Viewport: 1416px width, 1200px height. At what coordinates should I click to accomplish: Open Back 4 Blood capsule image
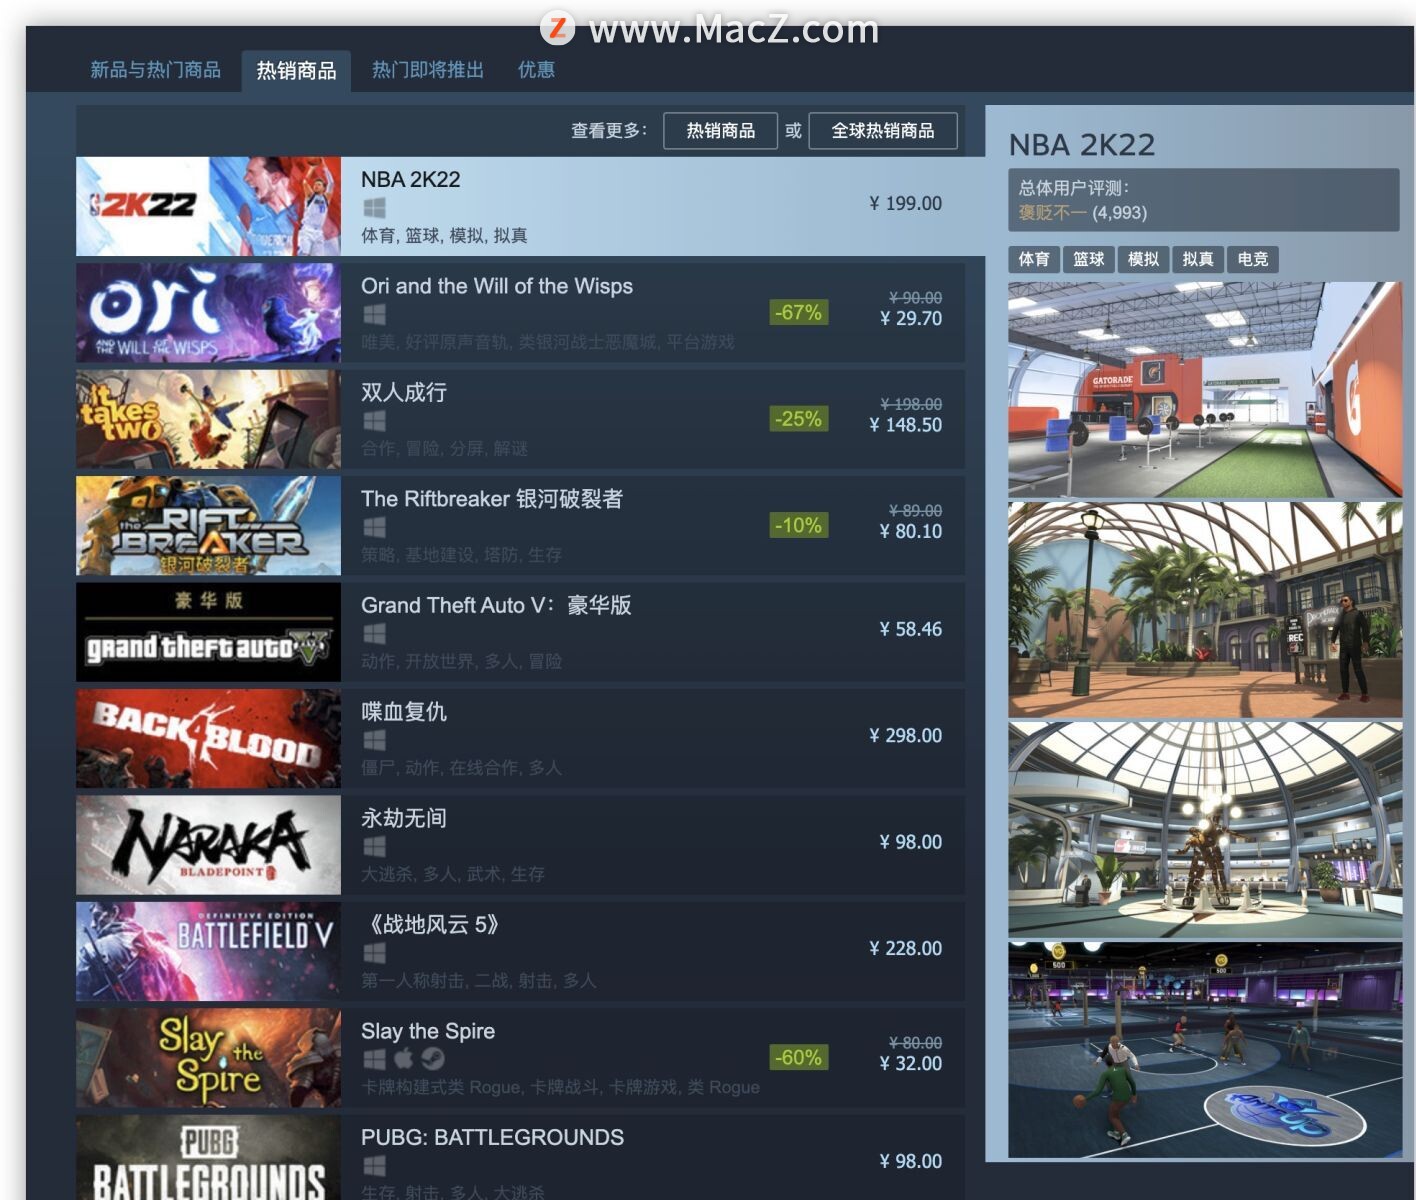click(x=208, y=739)
